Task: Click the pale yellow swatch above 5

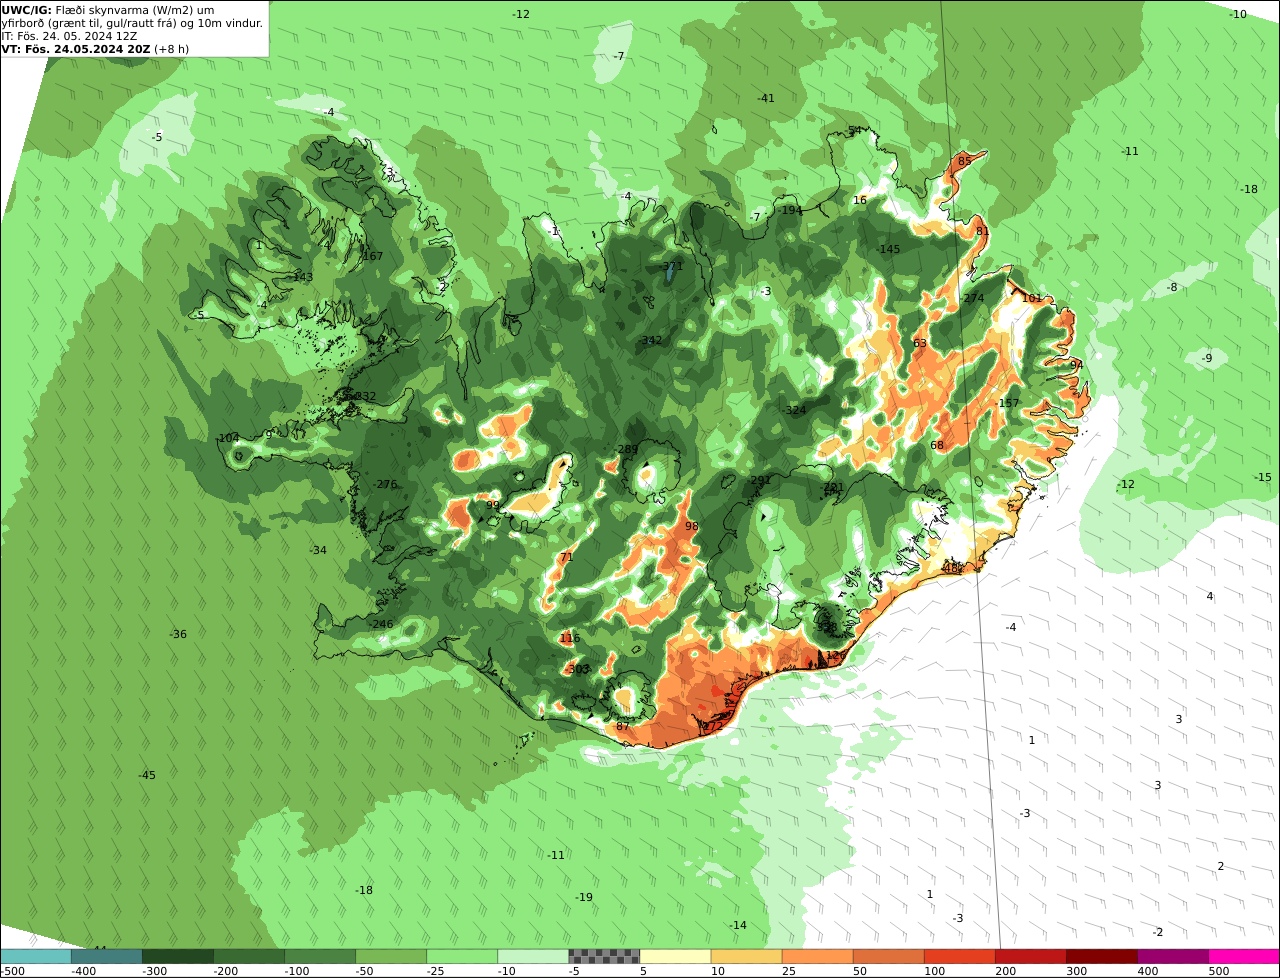Action: pyautogui.click(x=675, y=956)
